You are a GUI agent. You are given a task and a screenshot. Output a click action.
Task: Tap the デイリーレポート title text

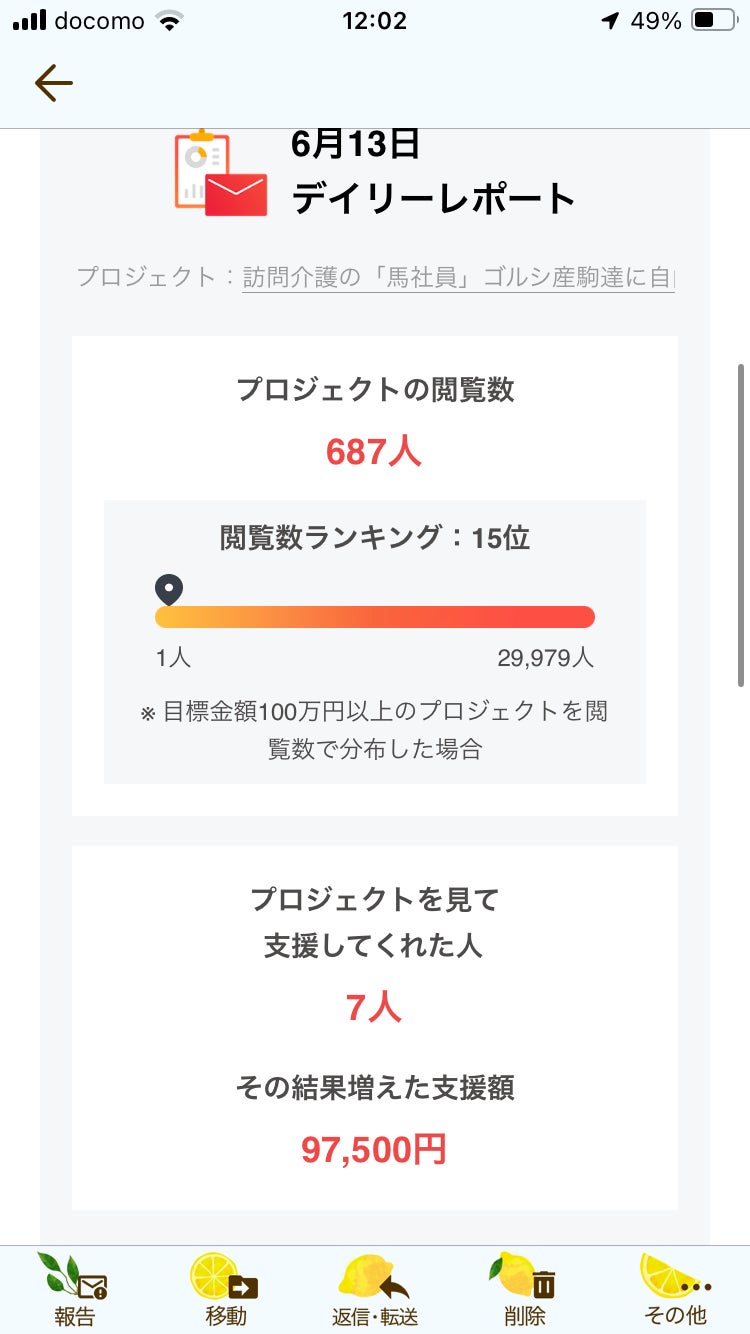[x=434, y=198]
